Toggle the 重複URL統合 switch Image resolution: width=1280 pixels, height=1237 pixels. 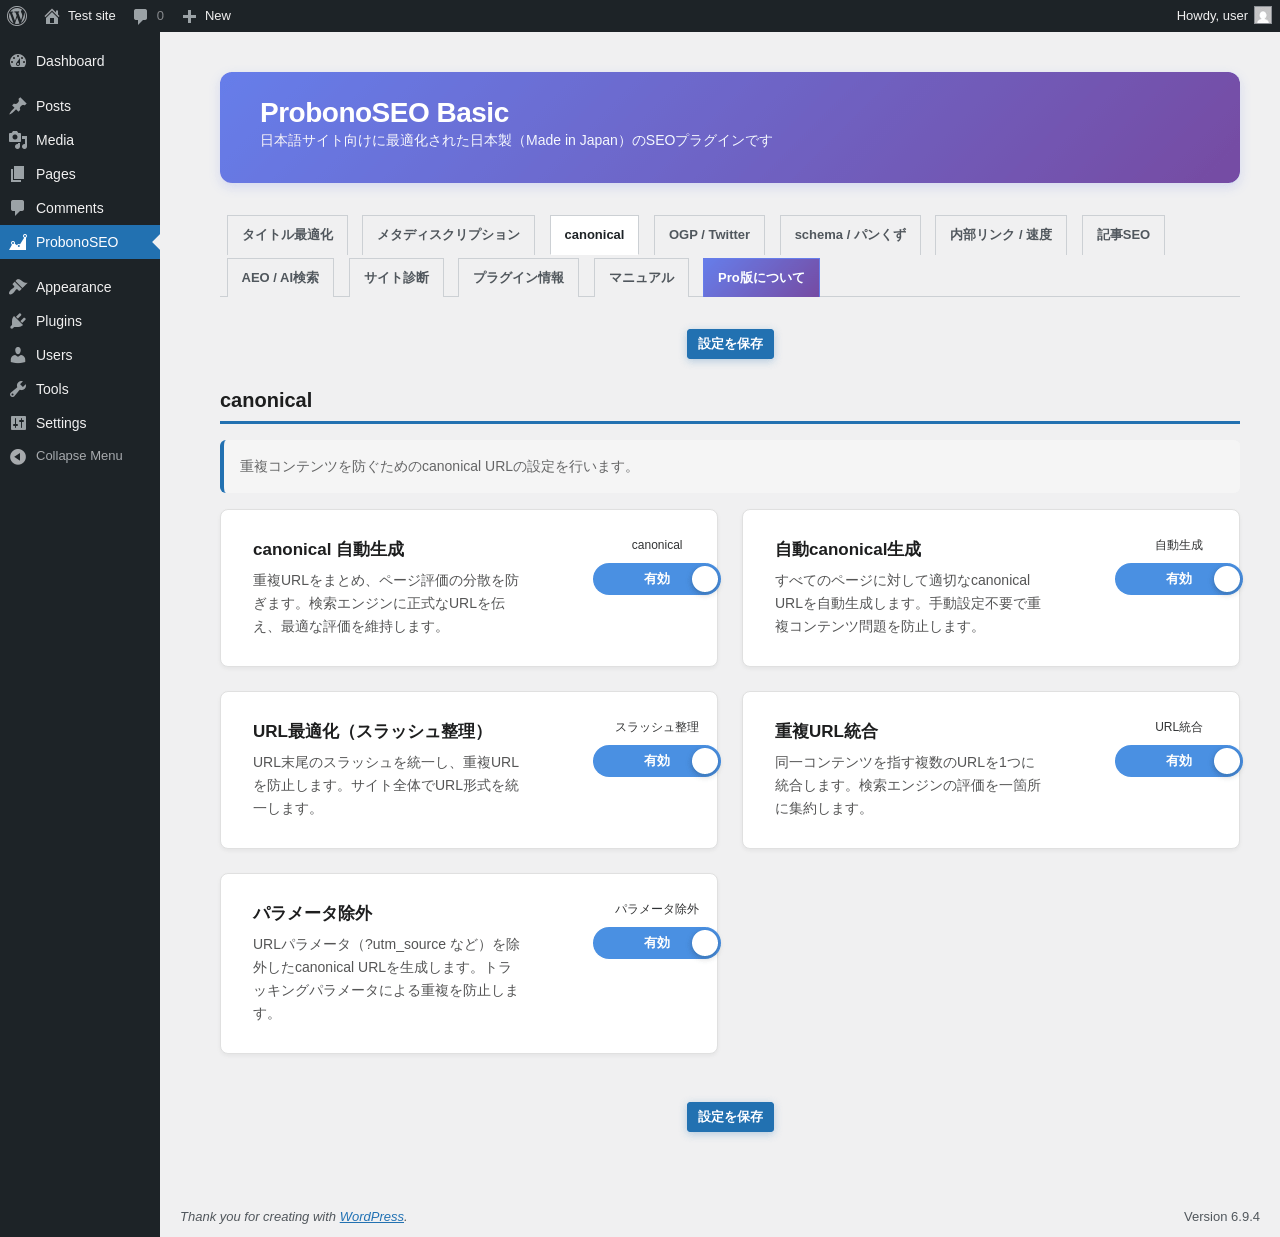click(1179, 761)
